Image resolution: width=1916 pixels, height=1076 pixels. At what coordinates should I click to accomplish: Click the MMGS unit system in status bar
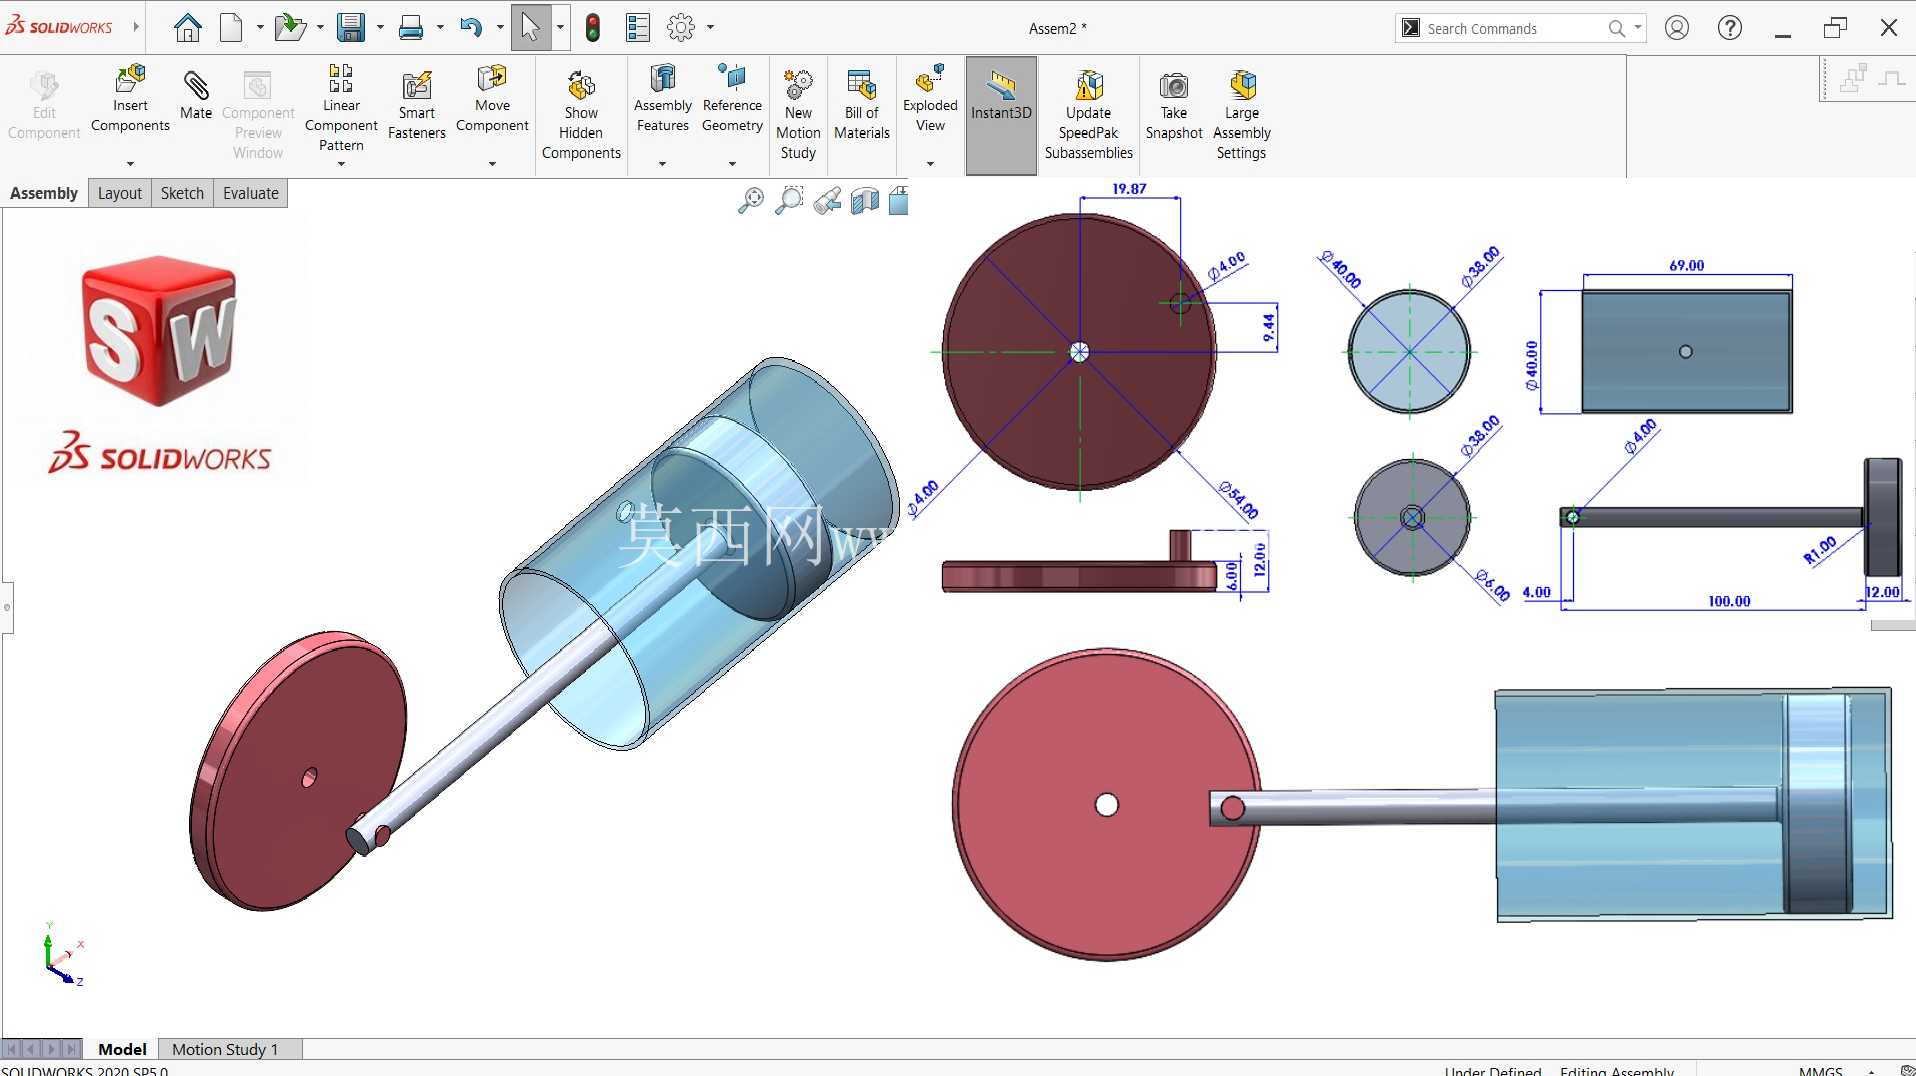pyautogui.click(x=1821, y=1070)
